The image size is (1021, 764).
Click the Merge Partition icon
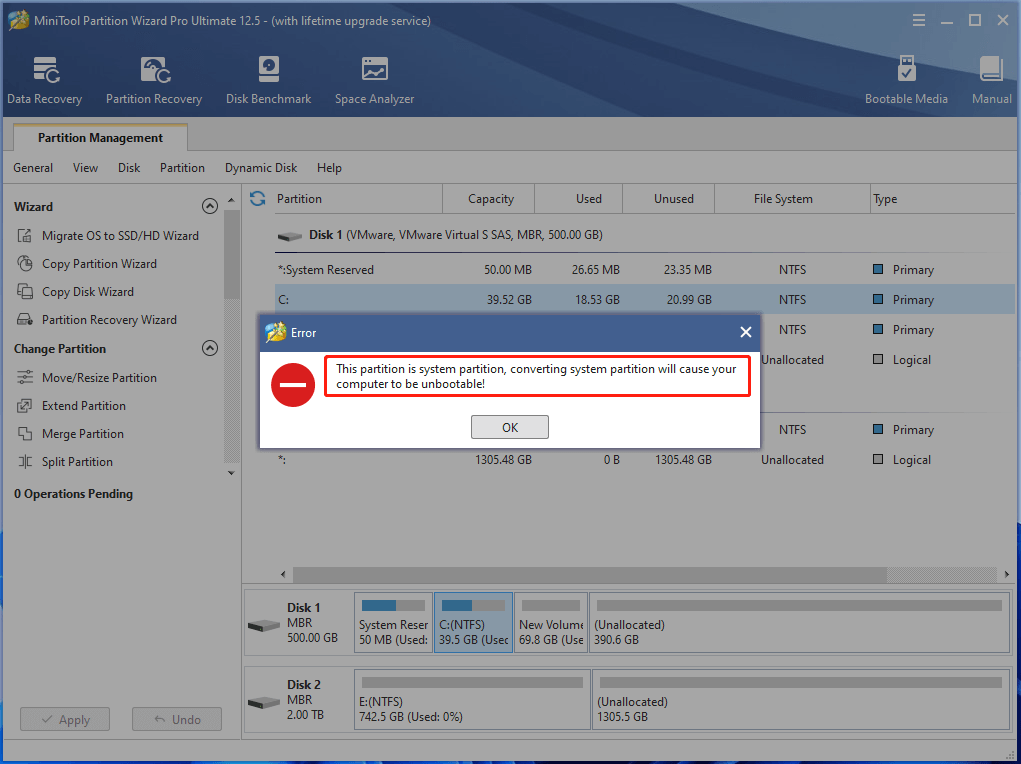[25, 434]
